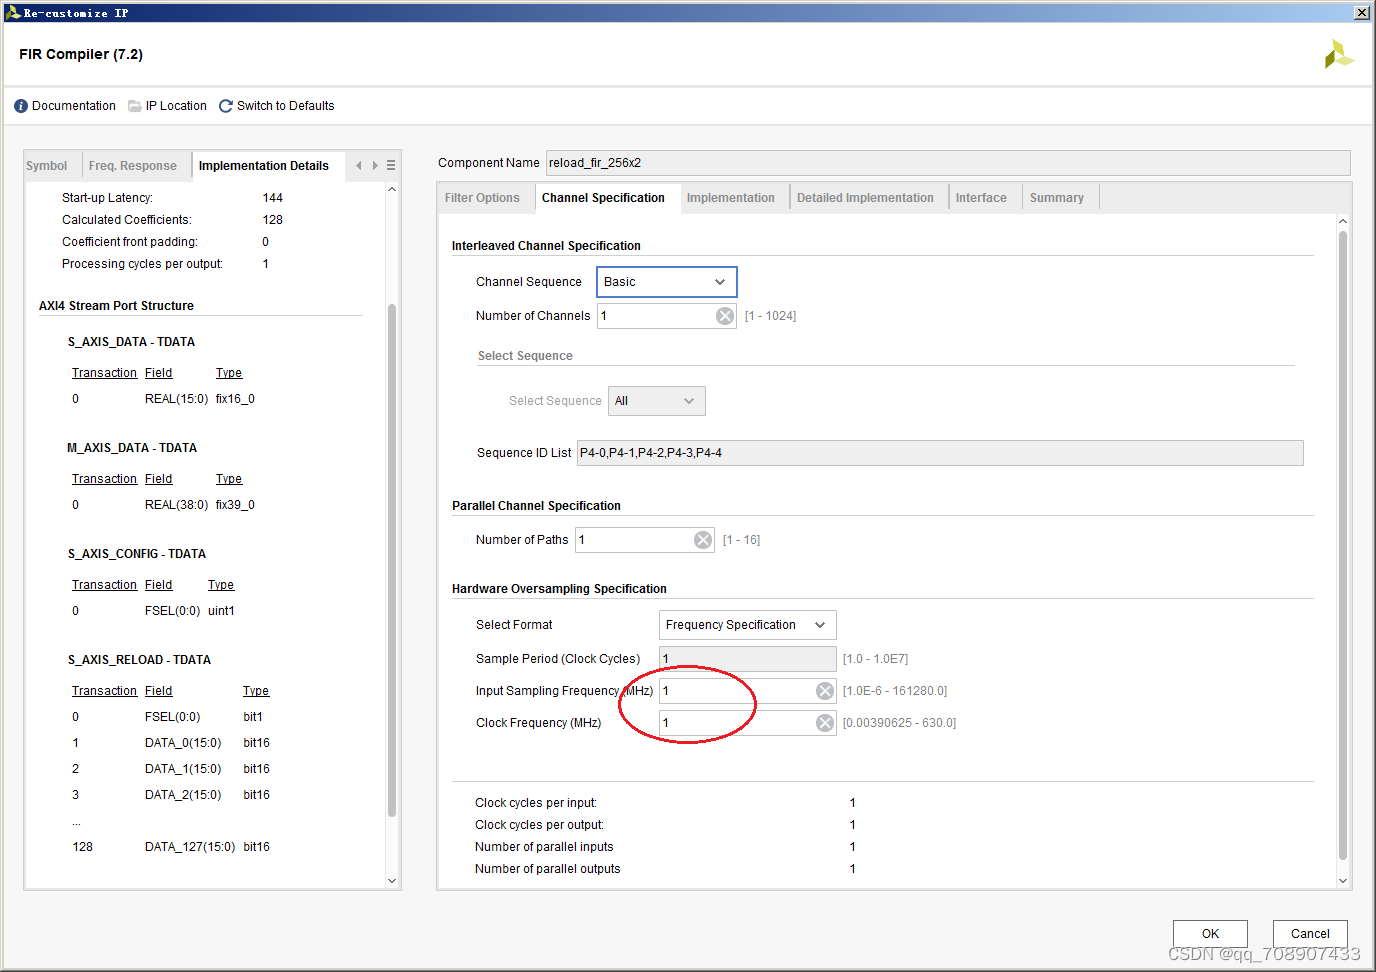Click the S_AXIS_DATA - TDATA heading
The image size is (1376, 972).
131,342
